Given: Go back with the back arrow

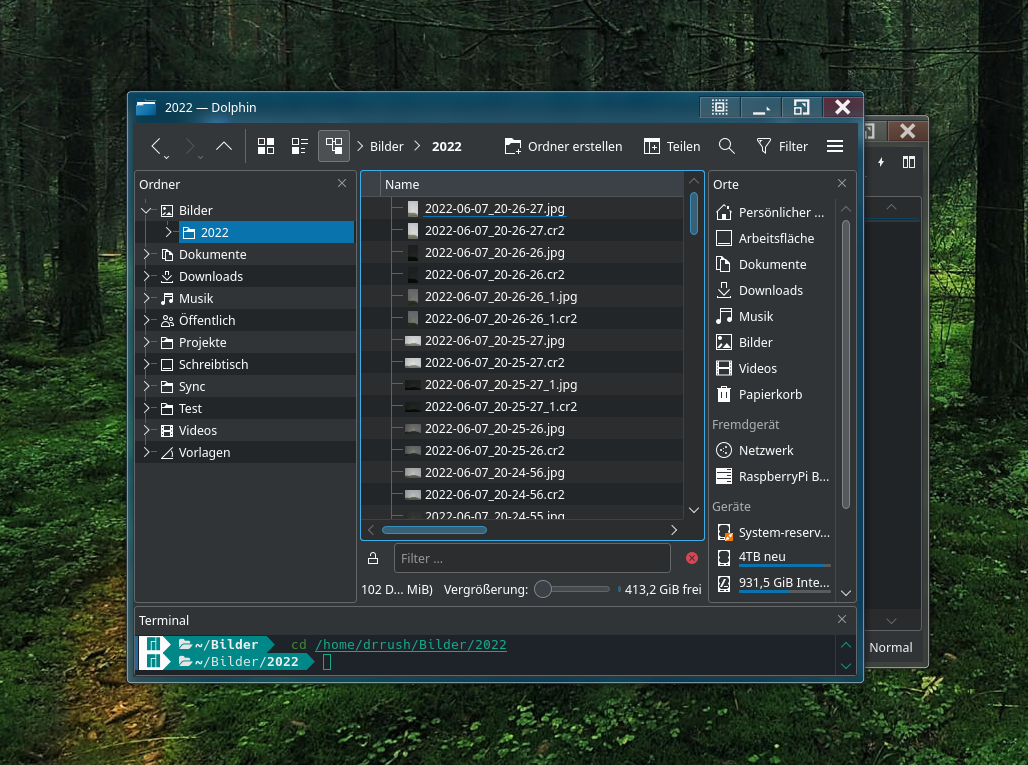Looking at the screenshot, I should tap(156, 146).
